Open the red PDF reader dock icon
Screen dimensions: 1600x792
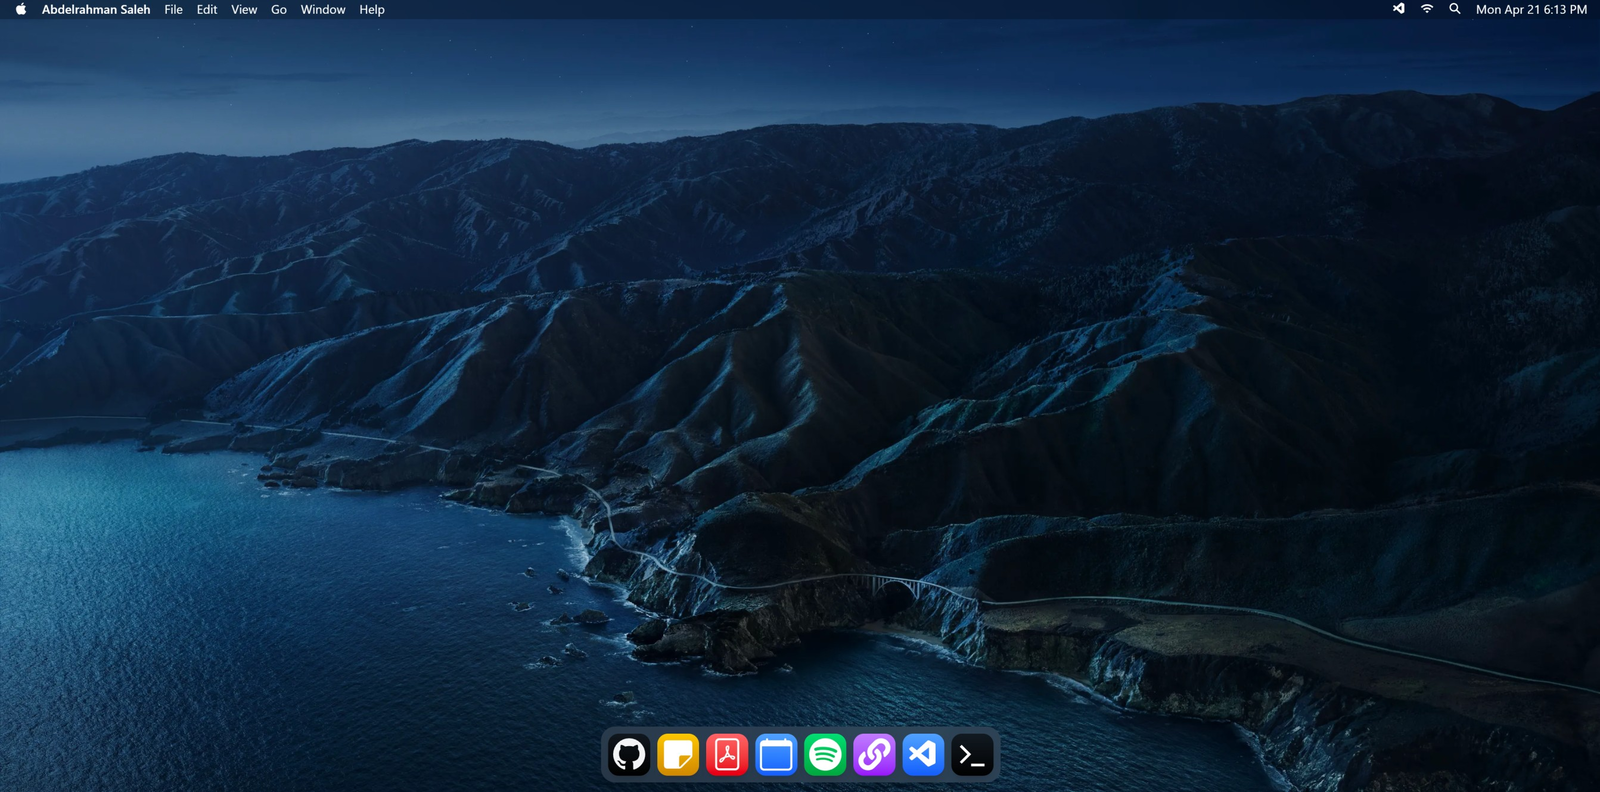tap(727, 755)
